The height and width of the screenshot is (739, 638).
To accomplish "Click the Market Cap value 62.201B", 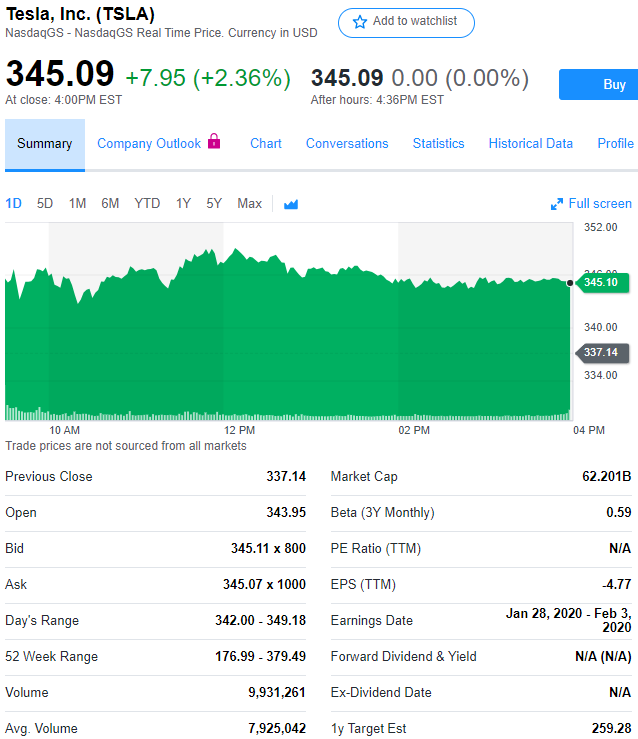I will (x=606, y=476).
